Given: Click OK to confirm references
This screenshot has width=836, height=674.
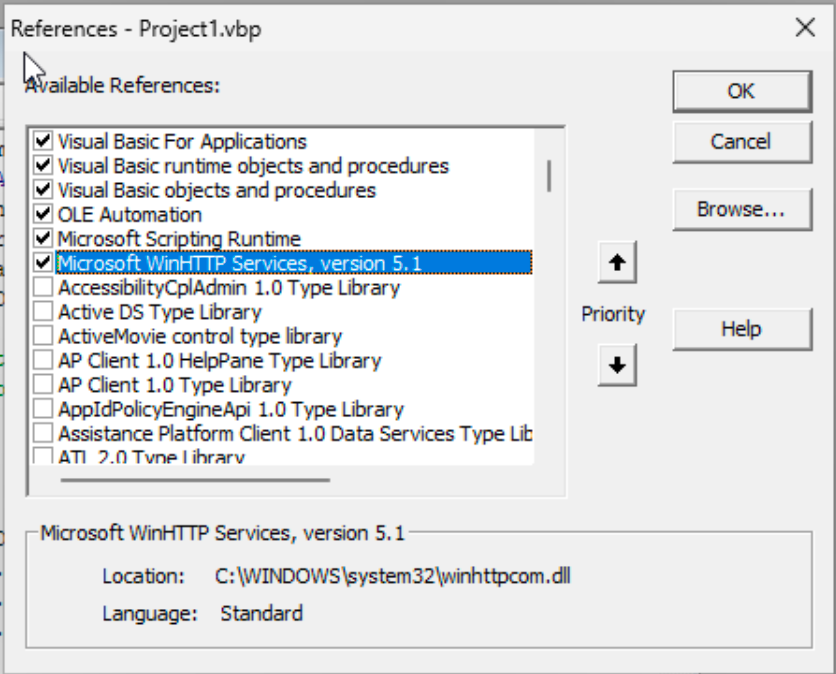Looking at the screenshot, I should click(741, 91).
